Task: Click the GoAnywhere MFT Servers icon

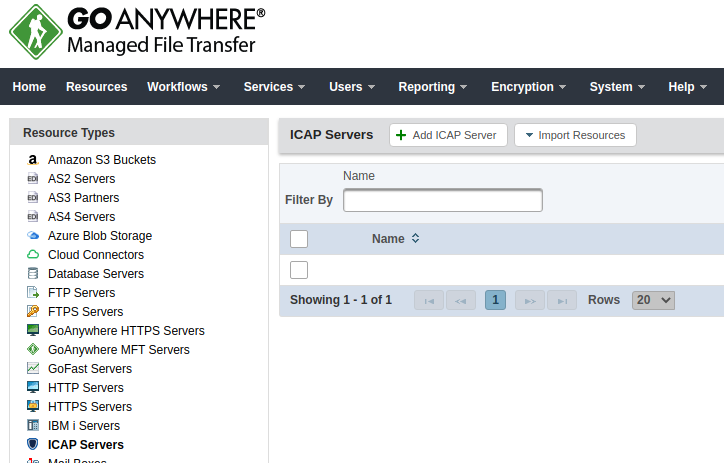Action: tap(32, 350)
